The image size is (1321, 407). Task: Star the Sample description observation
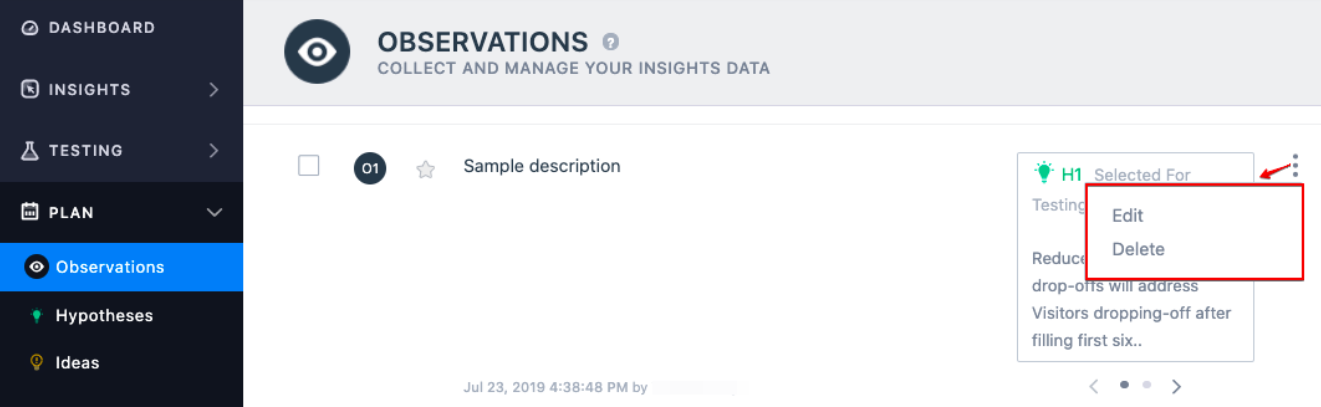(425, 169)
